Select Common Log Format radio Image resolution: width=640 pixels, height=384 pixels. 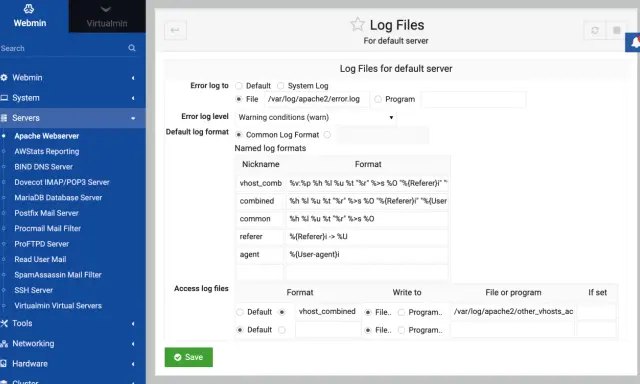coord(239,135)
